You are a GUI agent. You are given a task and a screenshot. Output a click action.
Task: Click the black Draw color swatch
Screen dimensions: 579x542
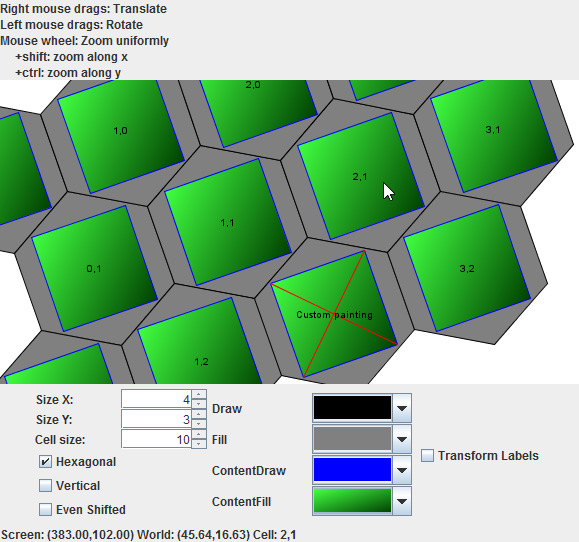point(352,408)
